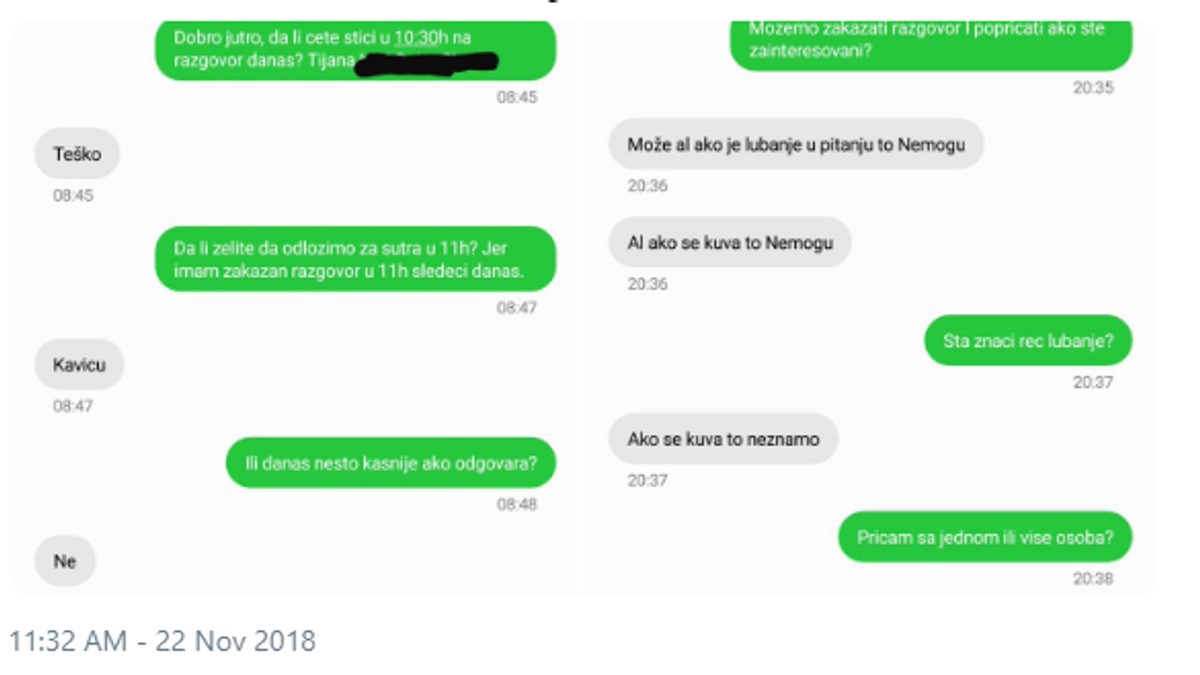
Task: Select the 'Može al ako je lubanje' message
Action: 796,145
